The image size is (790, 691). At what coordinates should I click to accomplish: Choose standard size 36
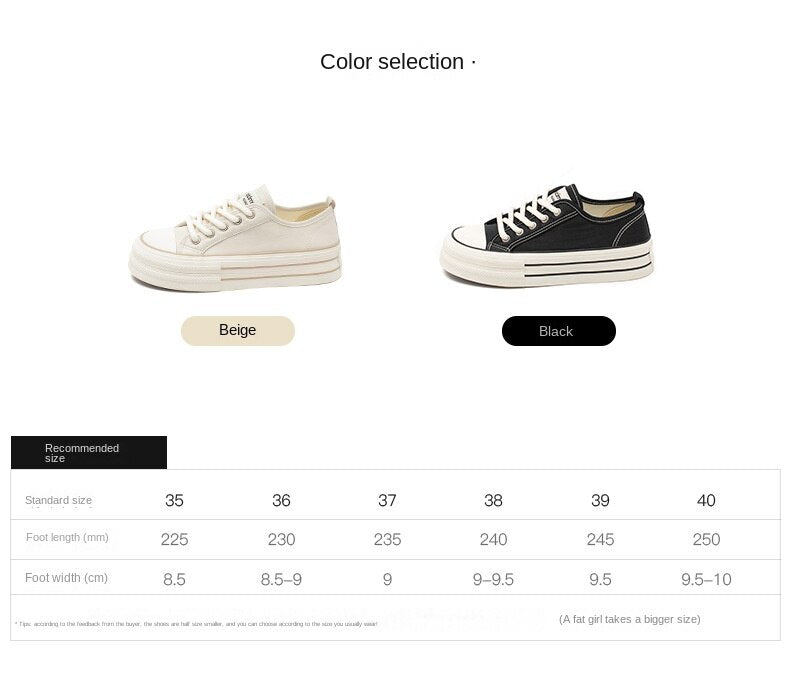[x=281, y=500]
